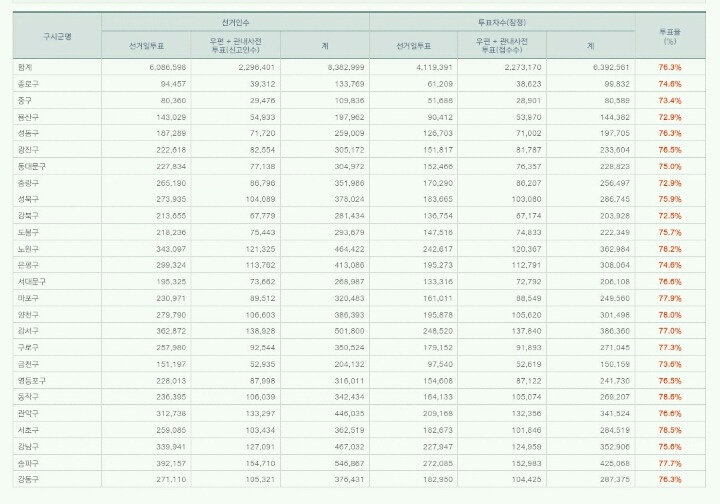Click the 종로구 district name
Screen dimensions: 720x504
(x=28, y=84)
